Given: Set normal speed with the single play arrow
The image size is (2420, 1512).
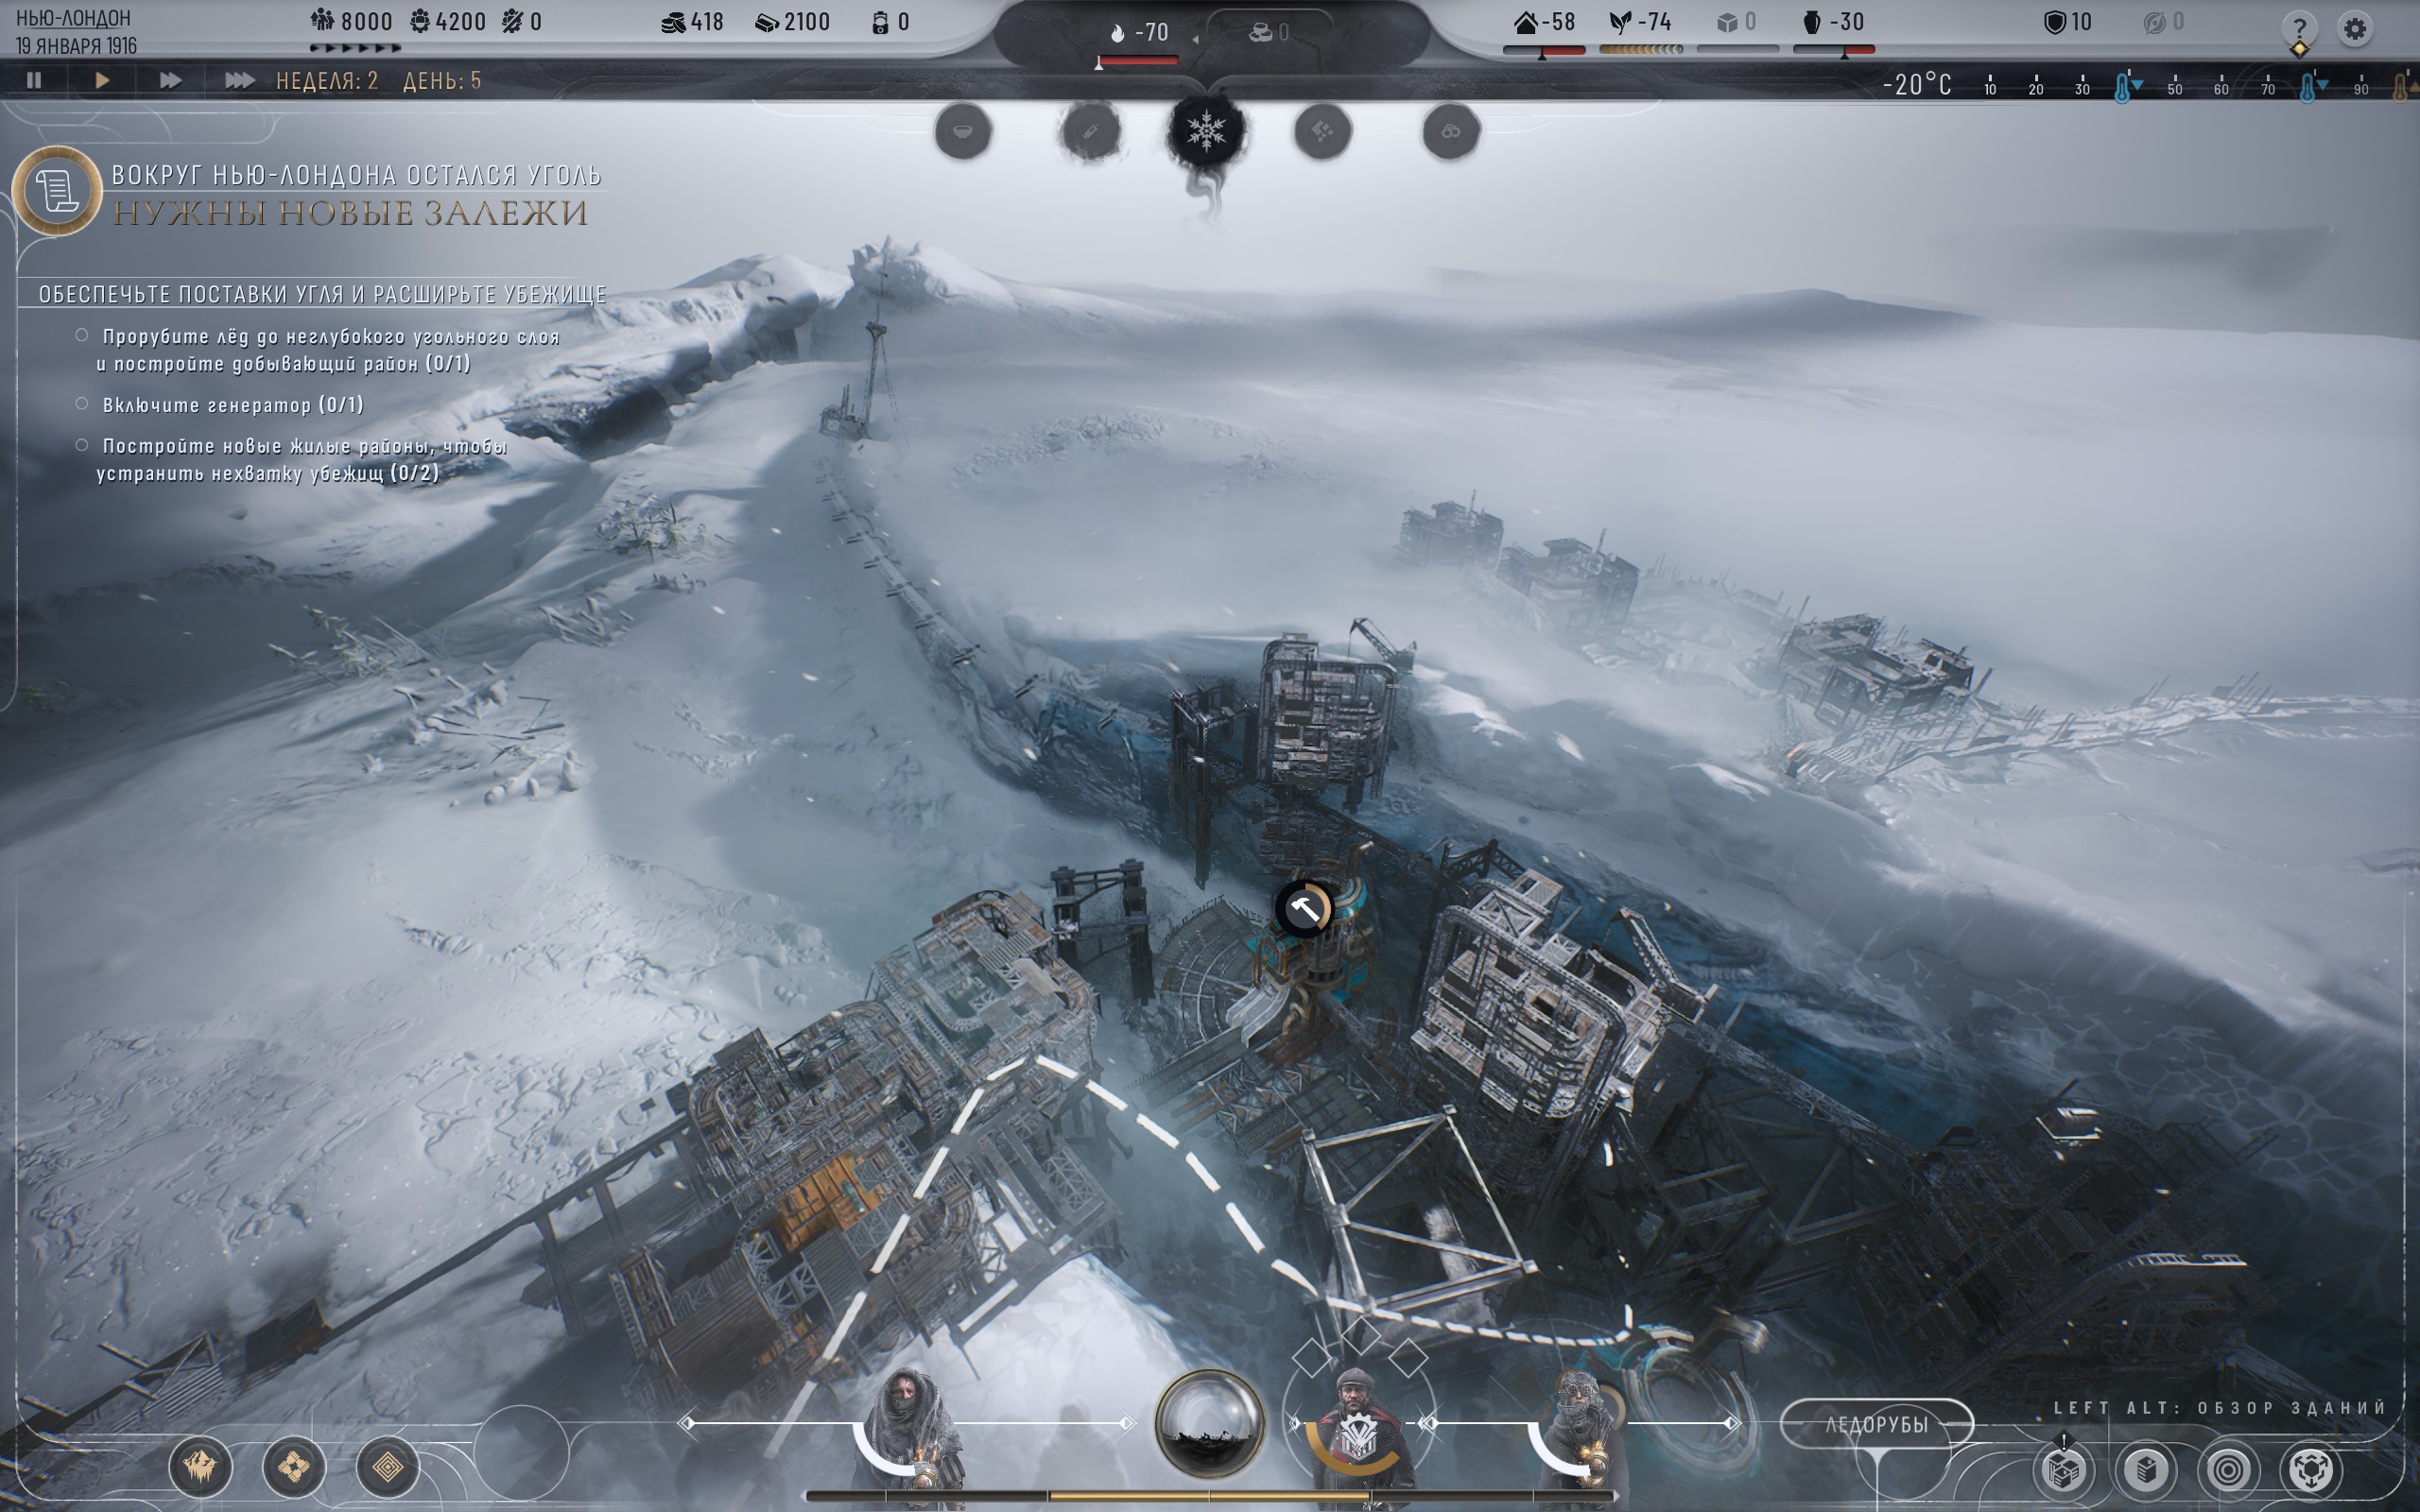Looking at the screenshot, I should pos(101,80).
